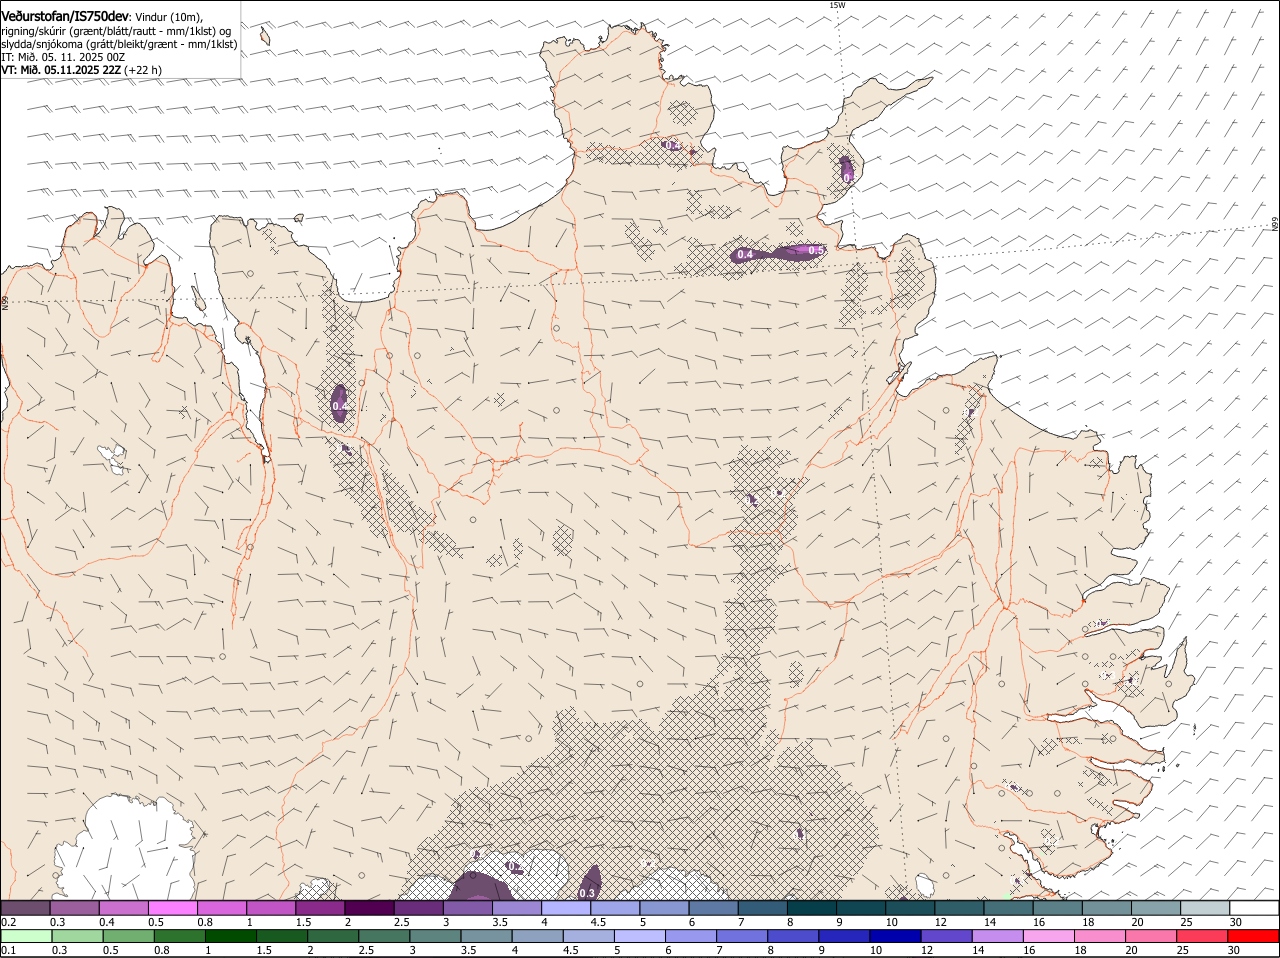Click the 'VT: Mið. 05.11.2025 22Z (+22 h)' line

tap(81, 70)
